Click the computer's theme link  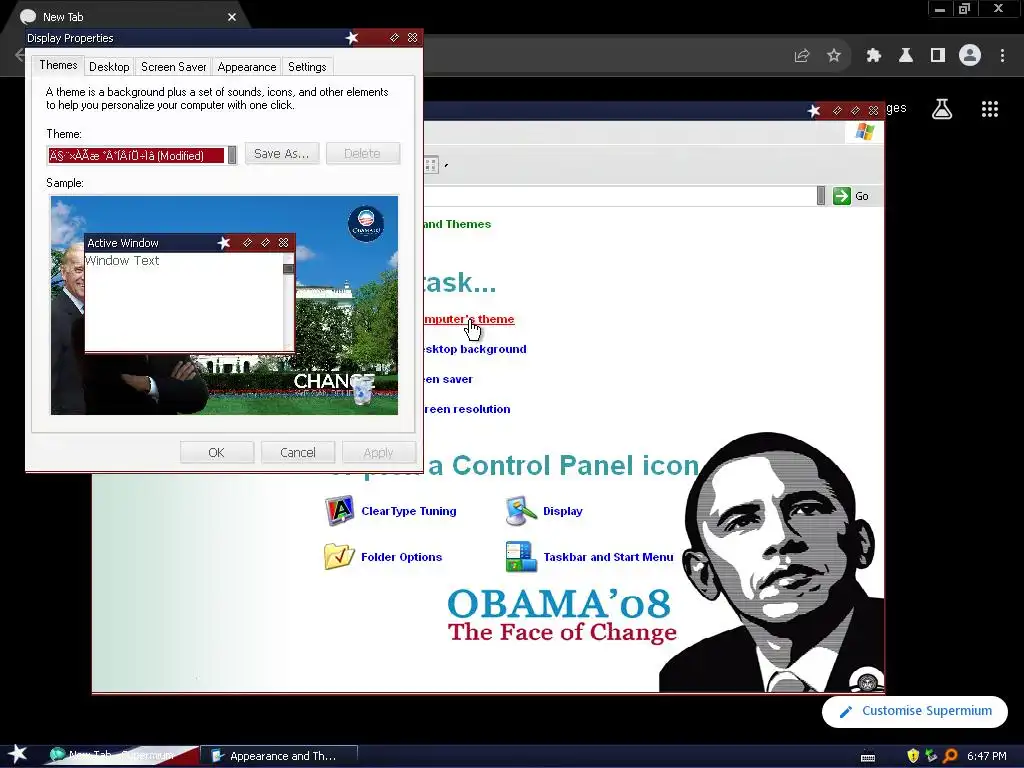point(469,319)
